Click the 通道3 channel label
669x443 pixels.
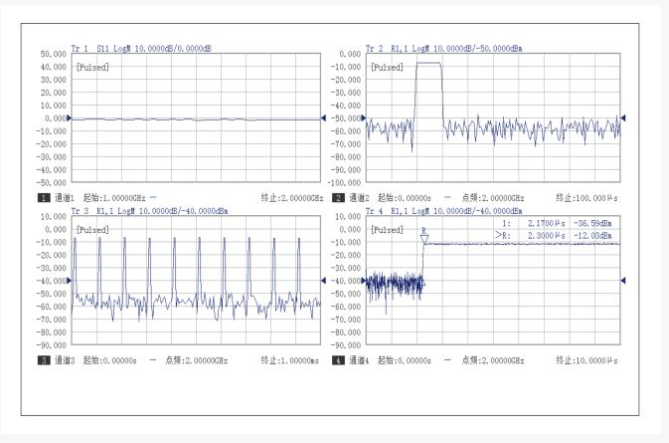(x=64, y=361)
